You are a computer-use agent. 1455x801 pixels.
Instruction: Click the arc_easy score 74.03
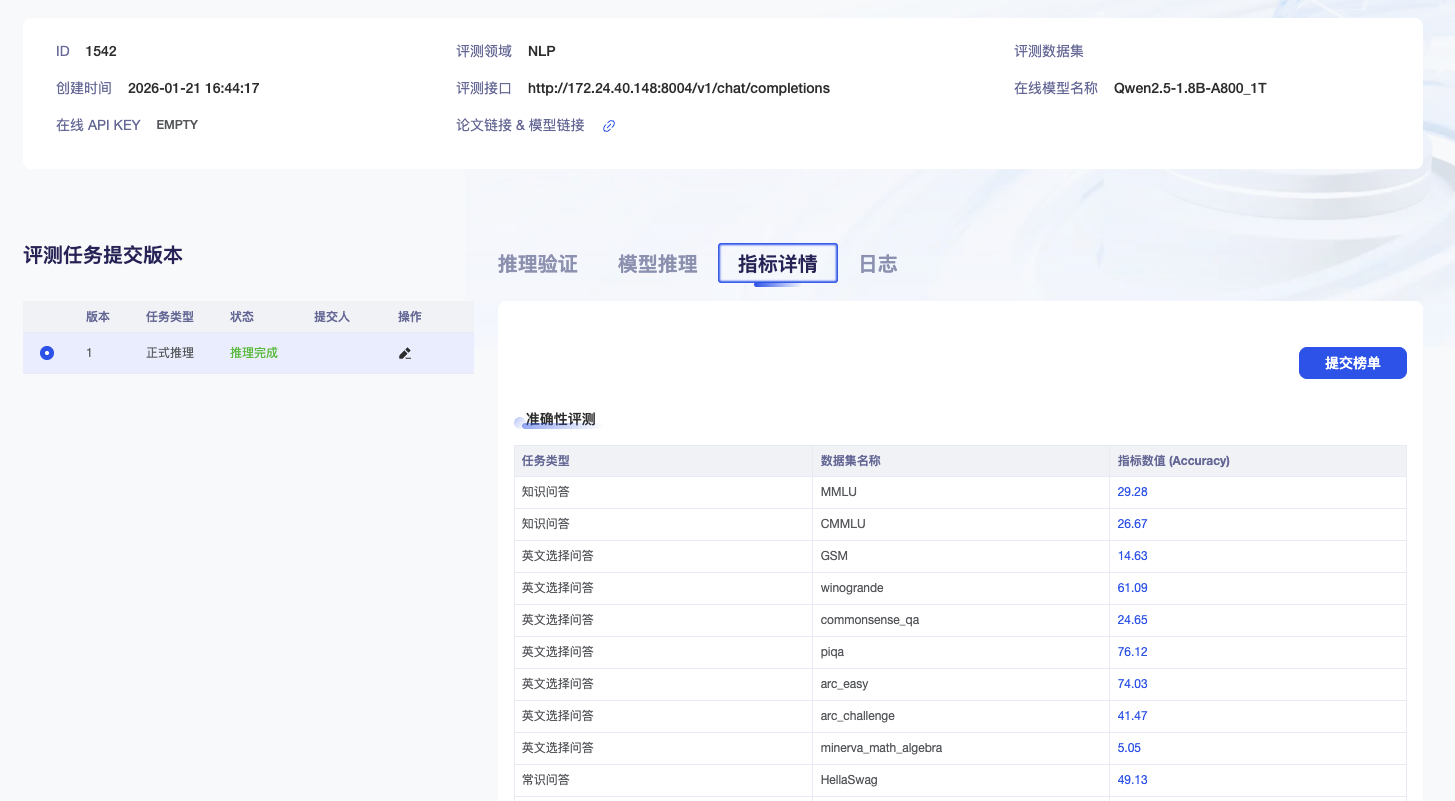coord(1132,683)
